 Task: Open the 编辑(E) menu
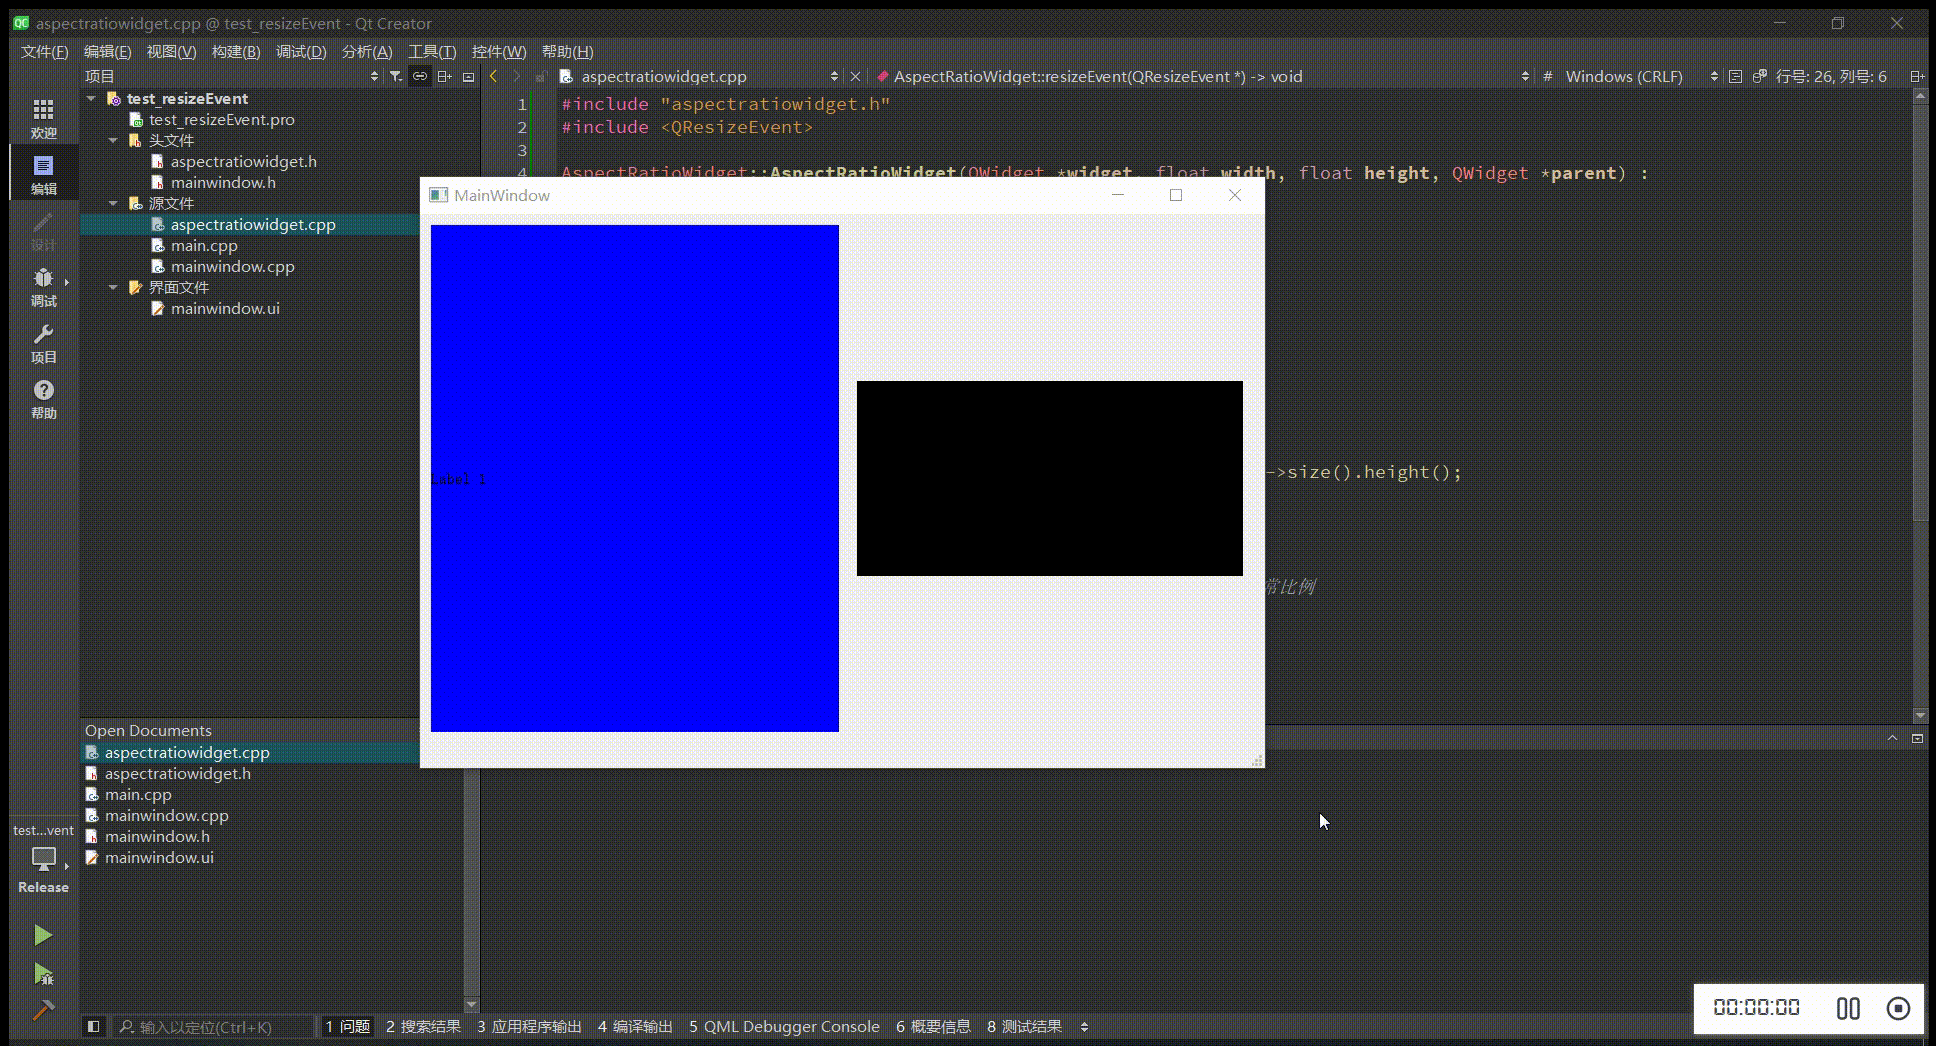[107, 52]
